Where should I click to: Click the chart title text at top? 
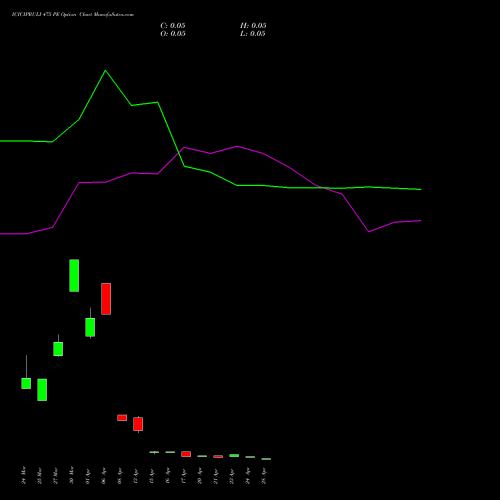[x=73, y=15]
